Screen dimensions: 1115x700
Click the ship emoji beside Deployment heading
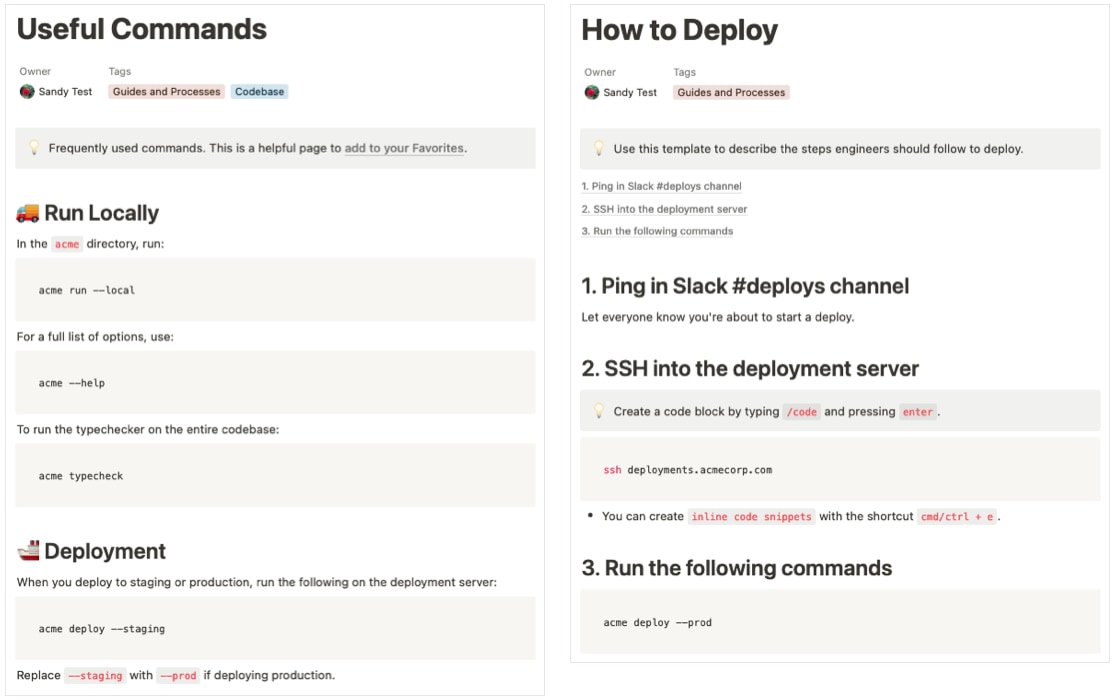pyautogui.click(x=28, y=550)
